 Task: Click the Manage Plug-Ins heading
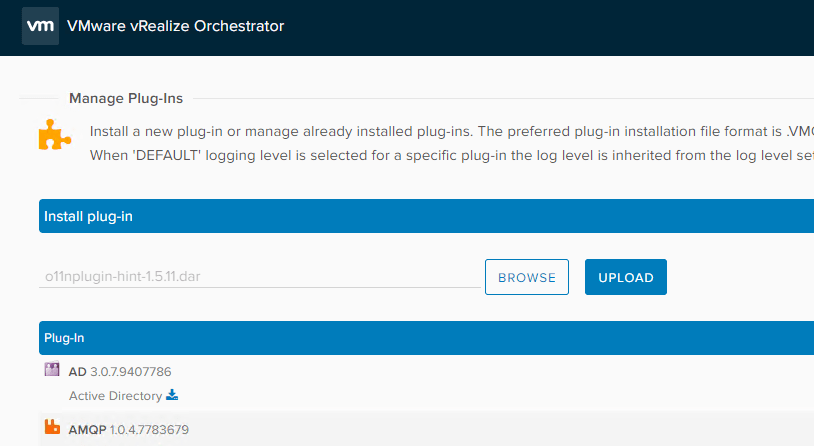point(126,98)
